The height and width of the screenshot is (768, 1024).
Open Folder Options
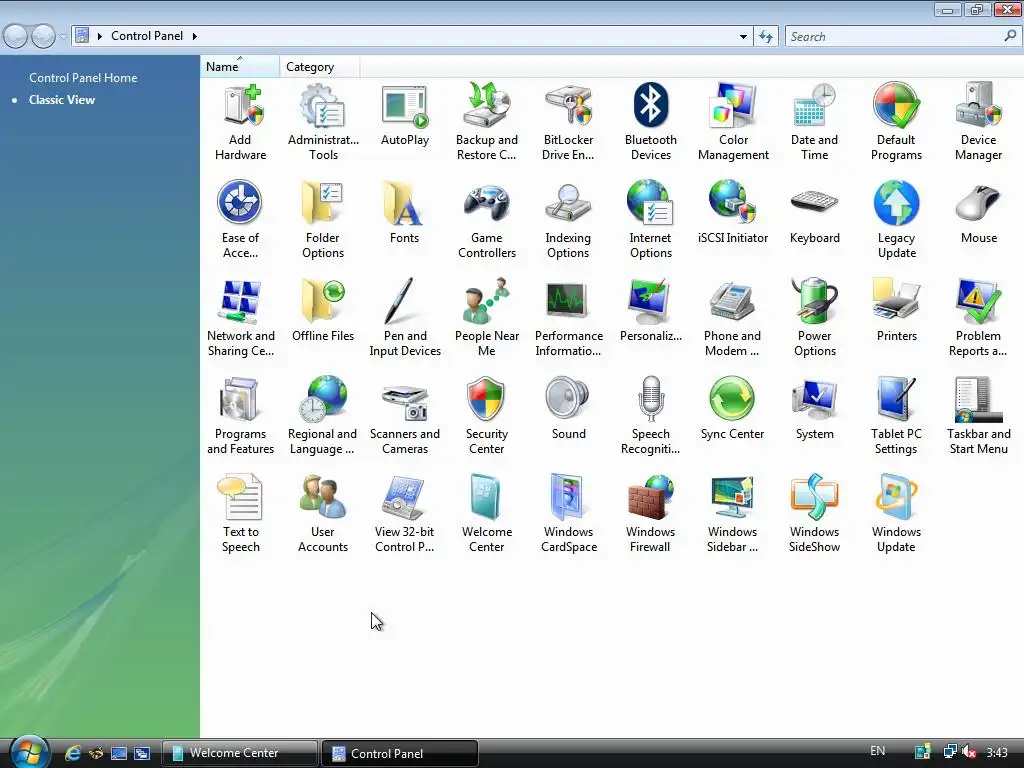pos(323,220)
